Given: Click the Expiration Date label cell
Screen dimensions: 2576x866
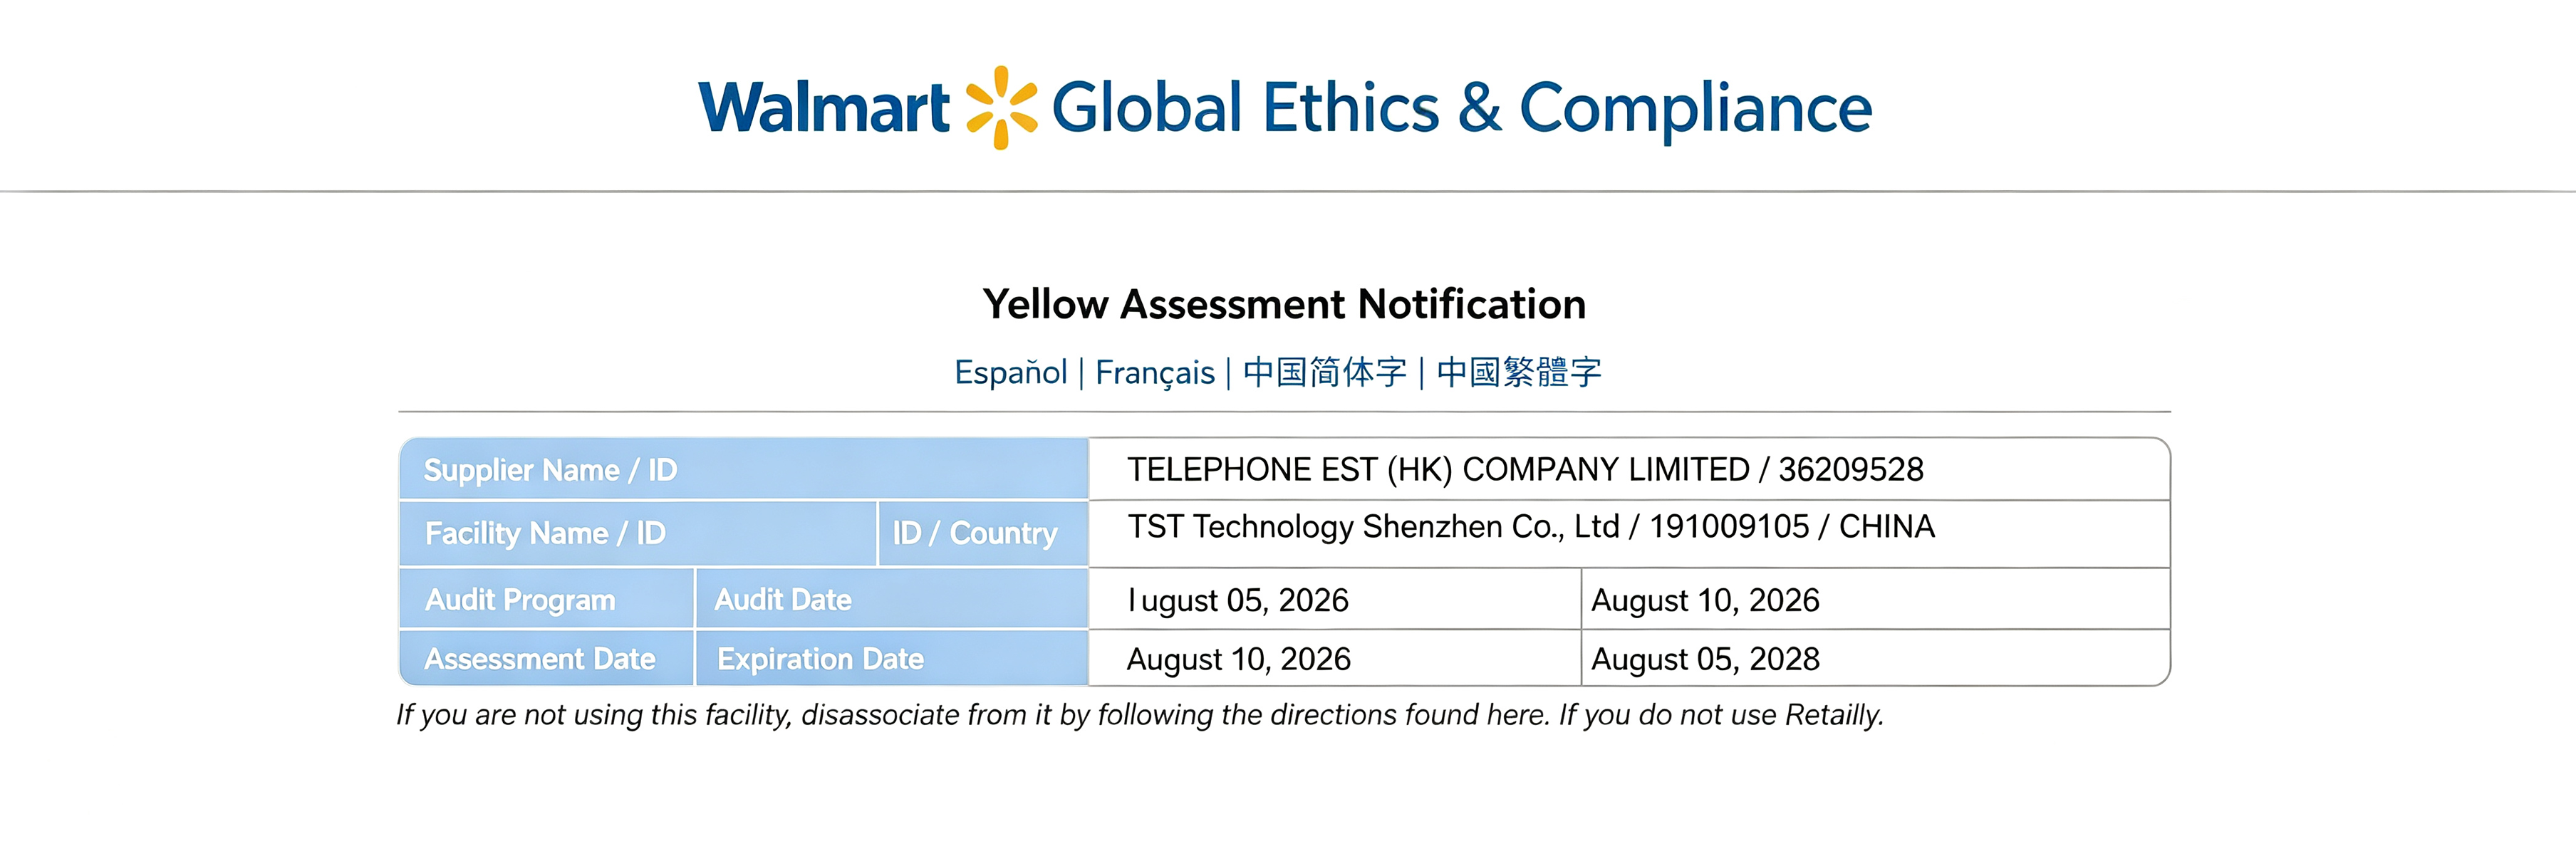Looking at the screenshot, I should coord(892,658).
